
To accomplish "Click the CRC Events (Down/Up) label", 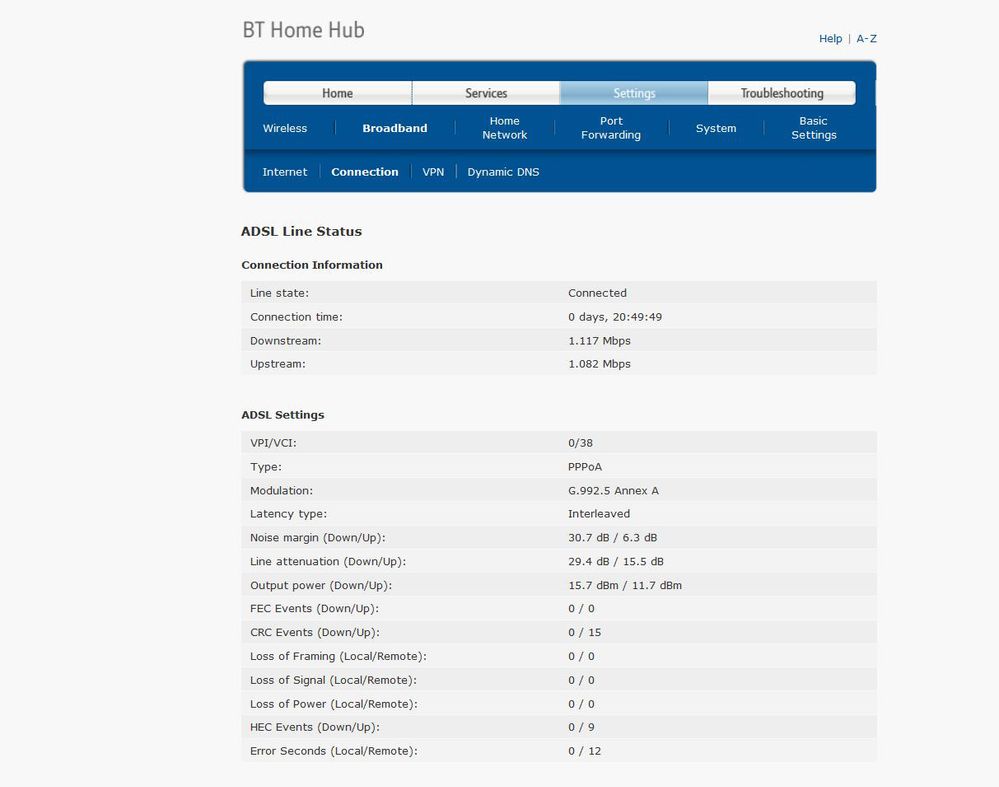I will click(x=315, y=632).
